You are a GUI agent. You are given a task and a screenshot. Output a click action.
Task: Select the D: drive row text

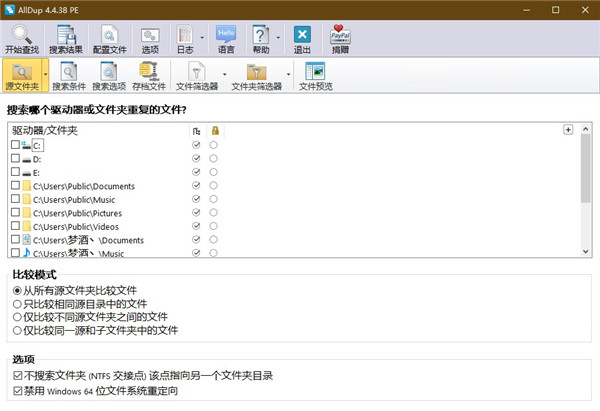pyautogui.click(x=37, y=159)
